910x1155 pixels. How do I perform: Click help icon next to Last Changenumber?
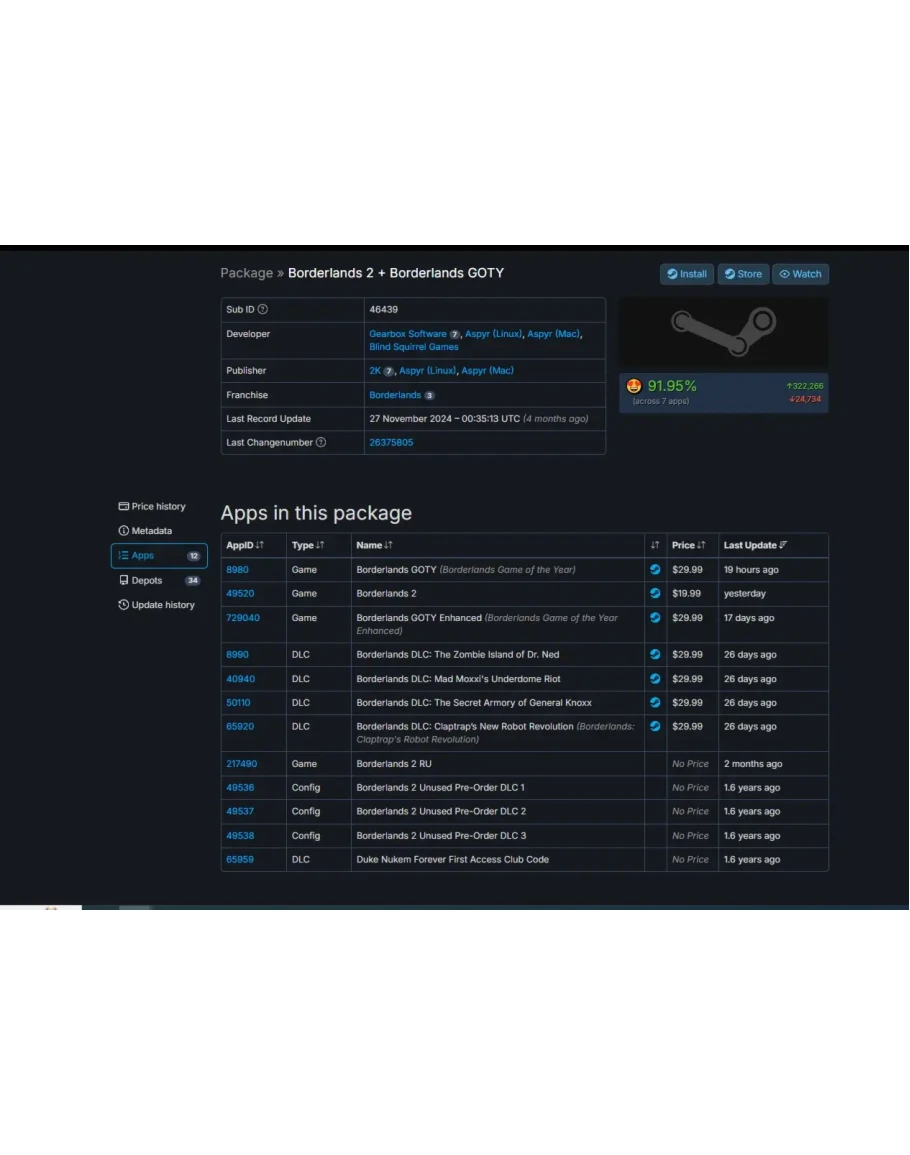[321, 443]
